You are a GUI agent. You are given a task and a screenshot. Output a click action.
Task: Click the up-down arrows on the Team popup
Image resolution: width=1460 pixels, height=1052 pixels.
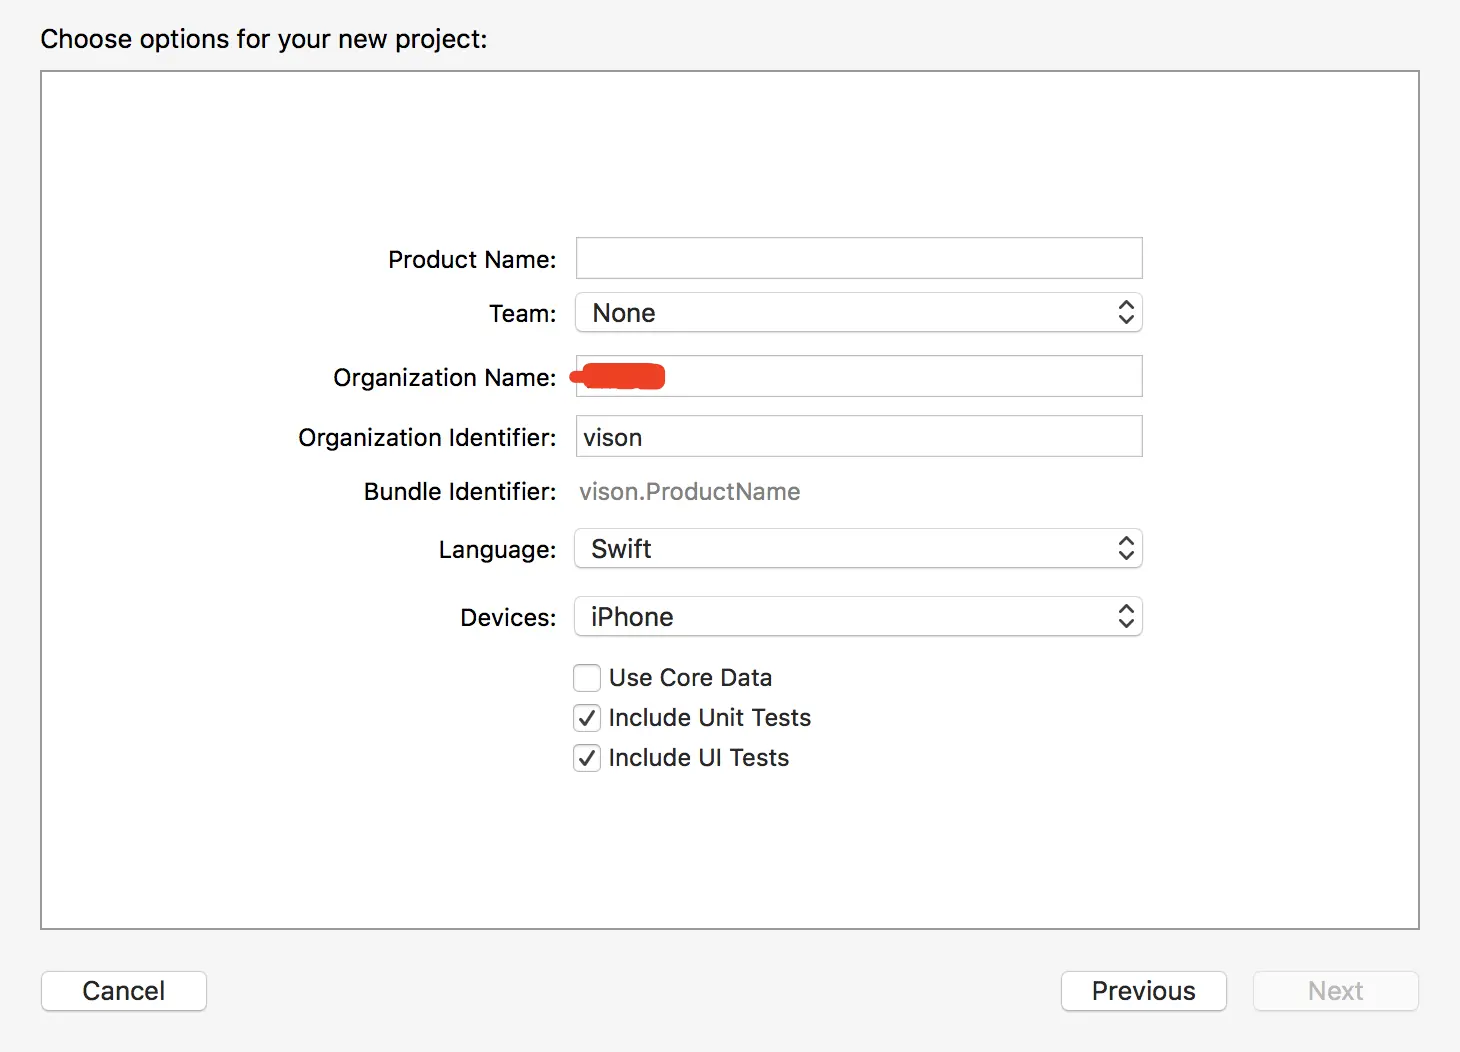(1126, 313)
